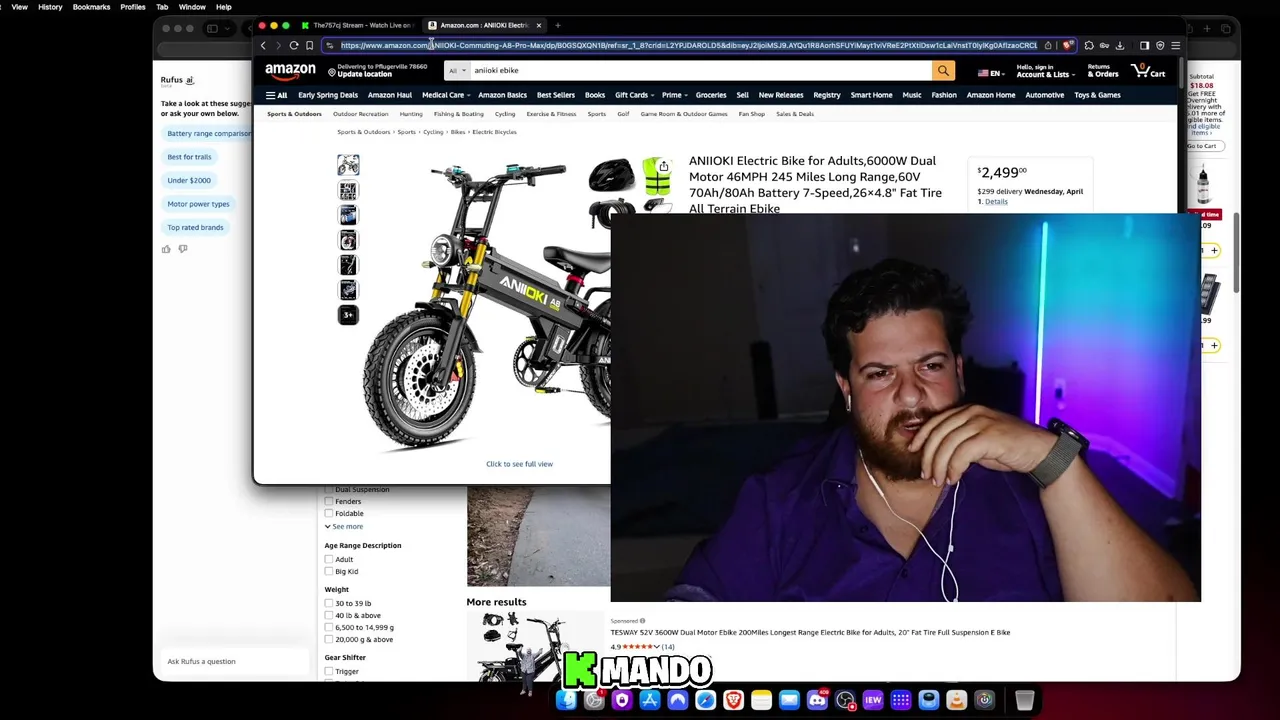Click the share icon over the product image
This screenshot has width=1280, height=720.
coord(663,167)
